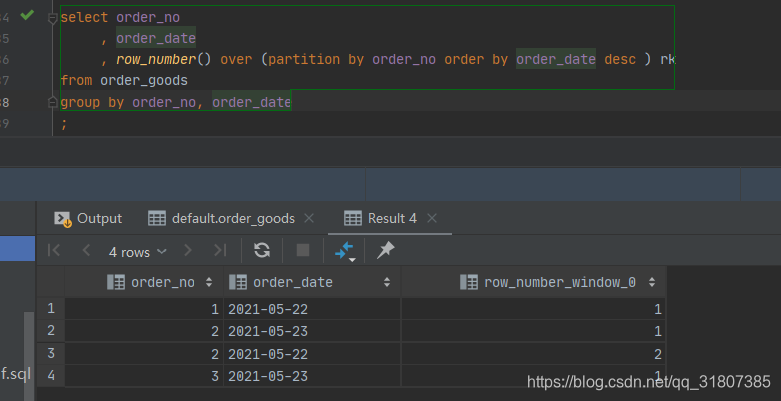Click the 2021-05-22 cell in row 3
Screen dimensions: 781x401
coord(312,354)
